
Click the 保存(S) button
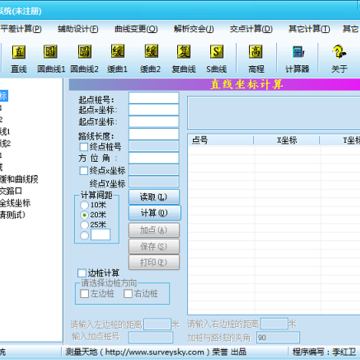click(x=154, y=246)
